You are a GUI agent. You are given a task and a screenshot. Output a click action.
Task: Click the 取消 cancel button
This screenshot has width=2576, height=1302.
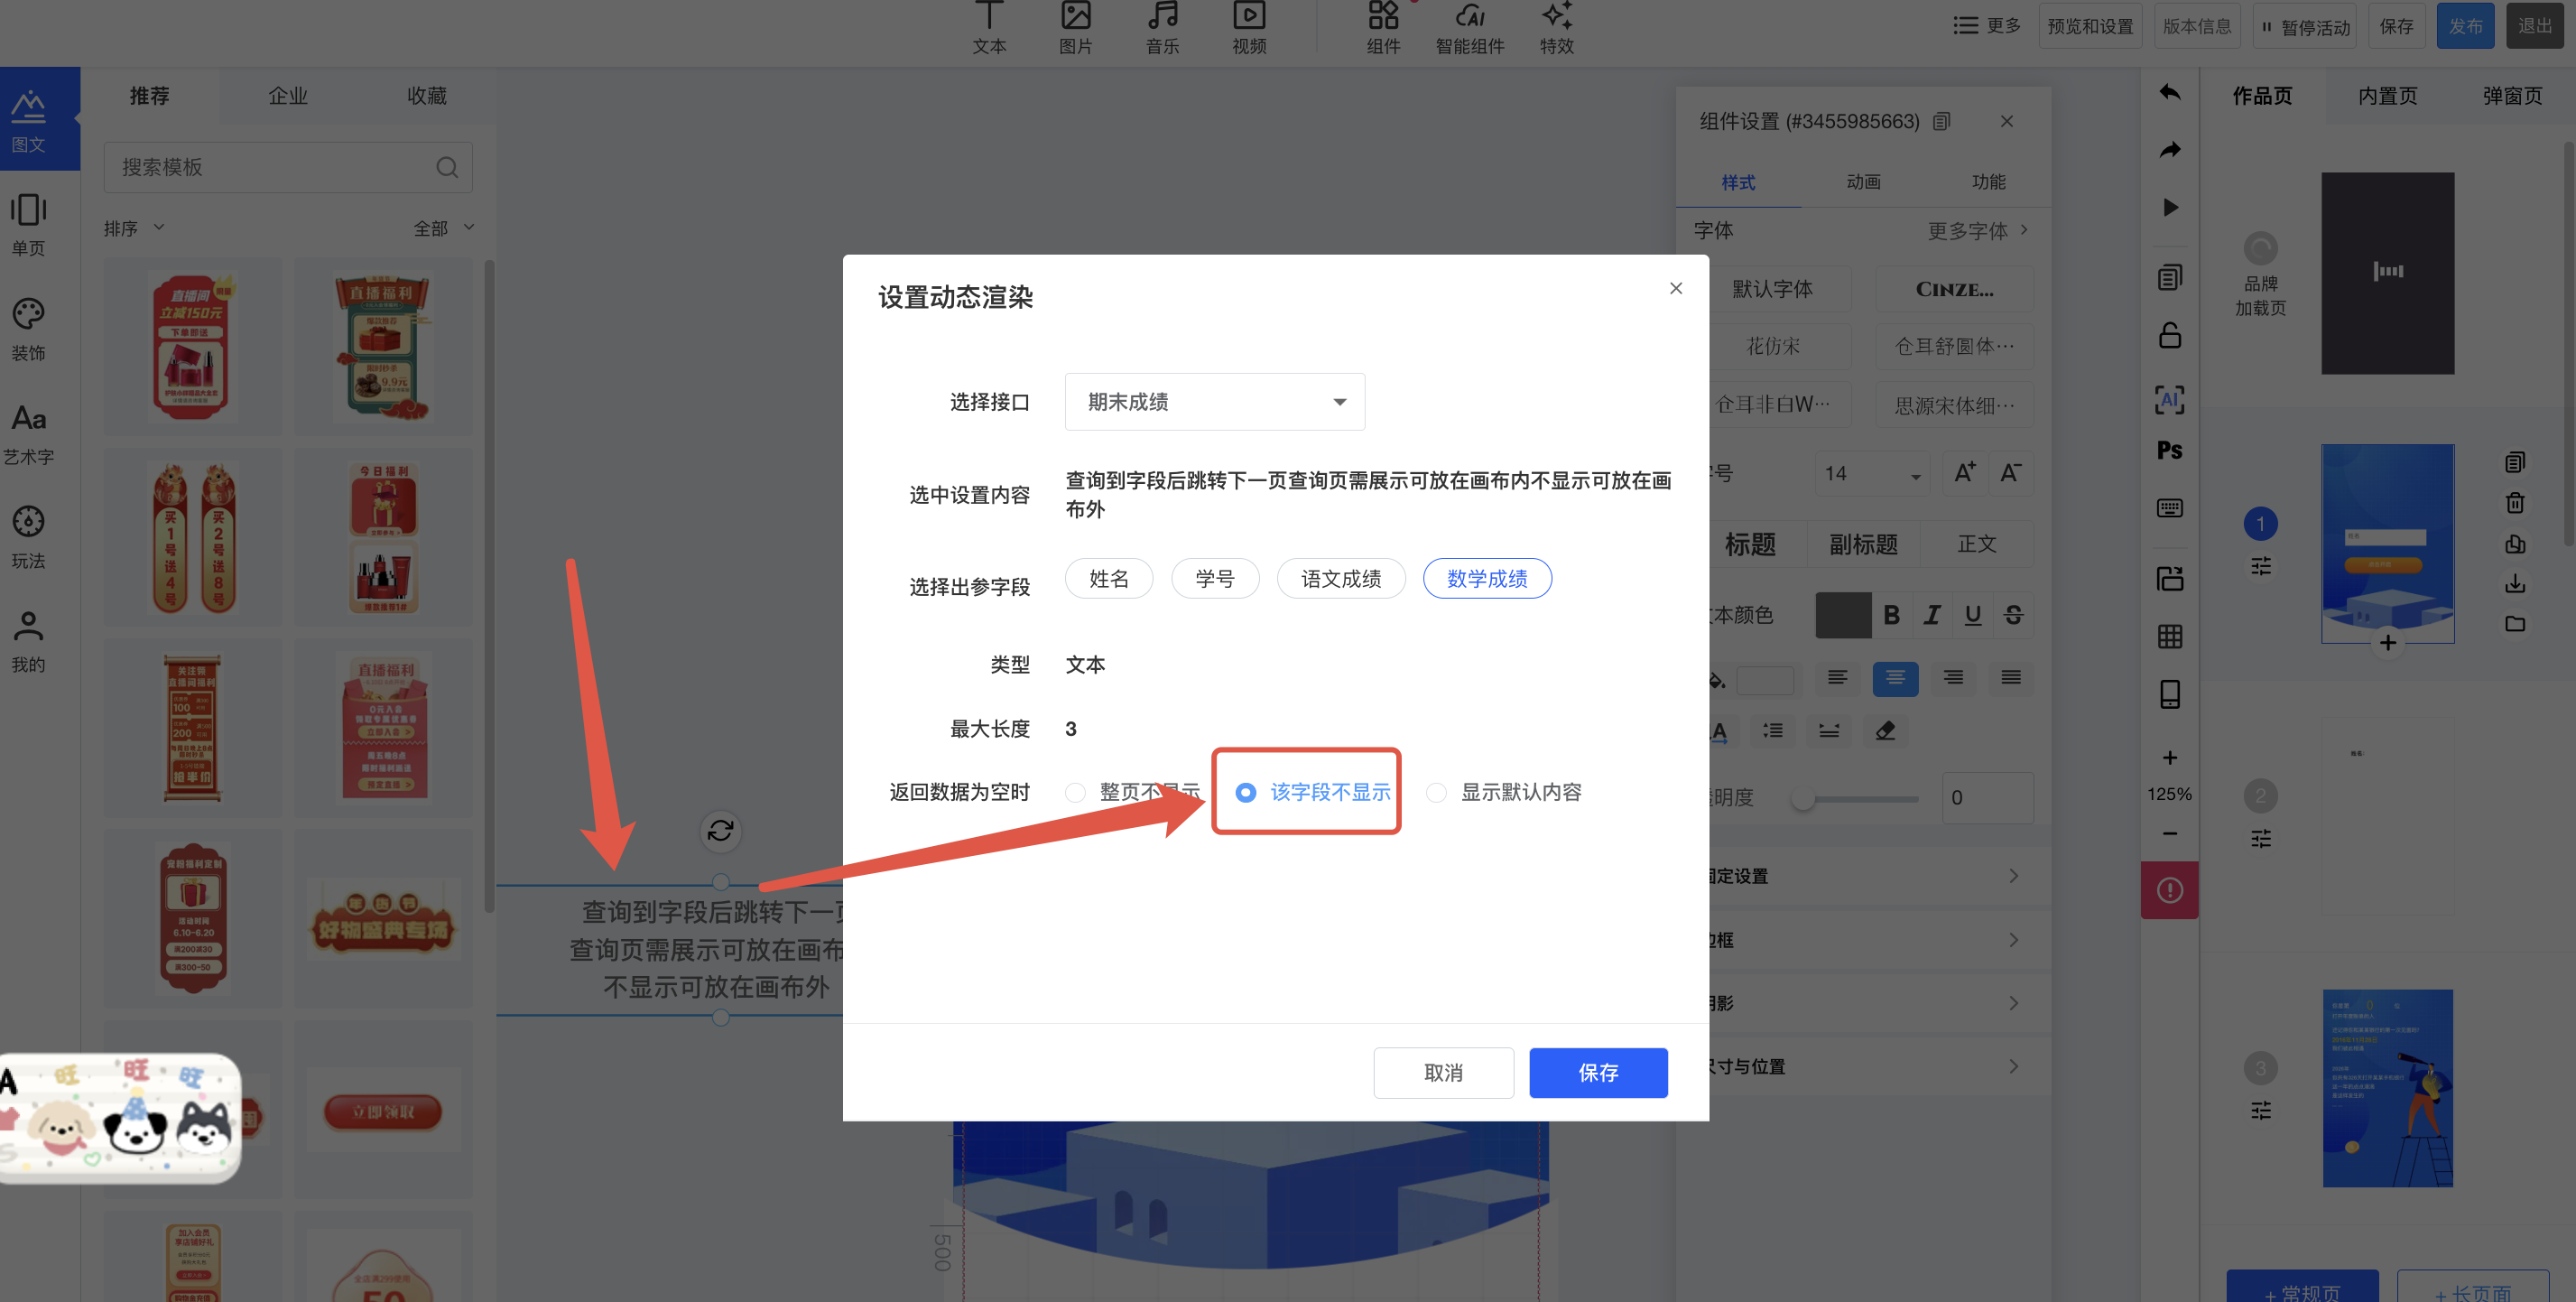point(1442,1073)
